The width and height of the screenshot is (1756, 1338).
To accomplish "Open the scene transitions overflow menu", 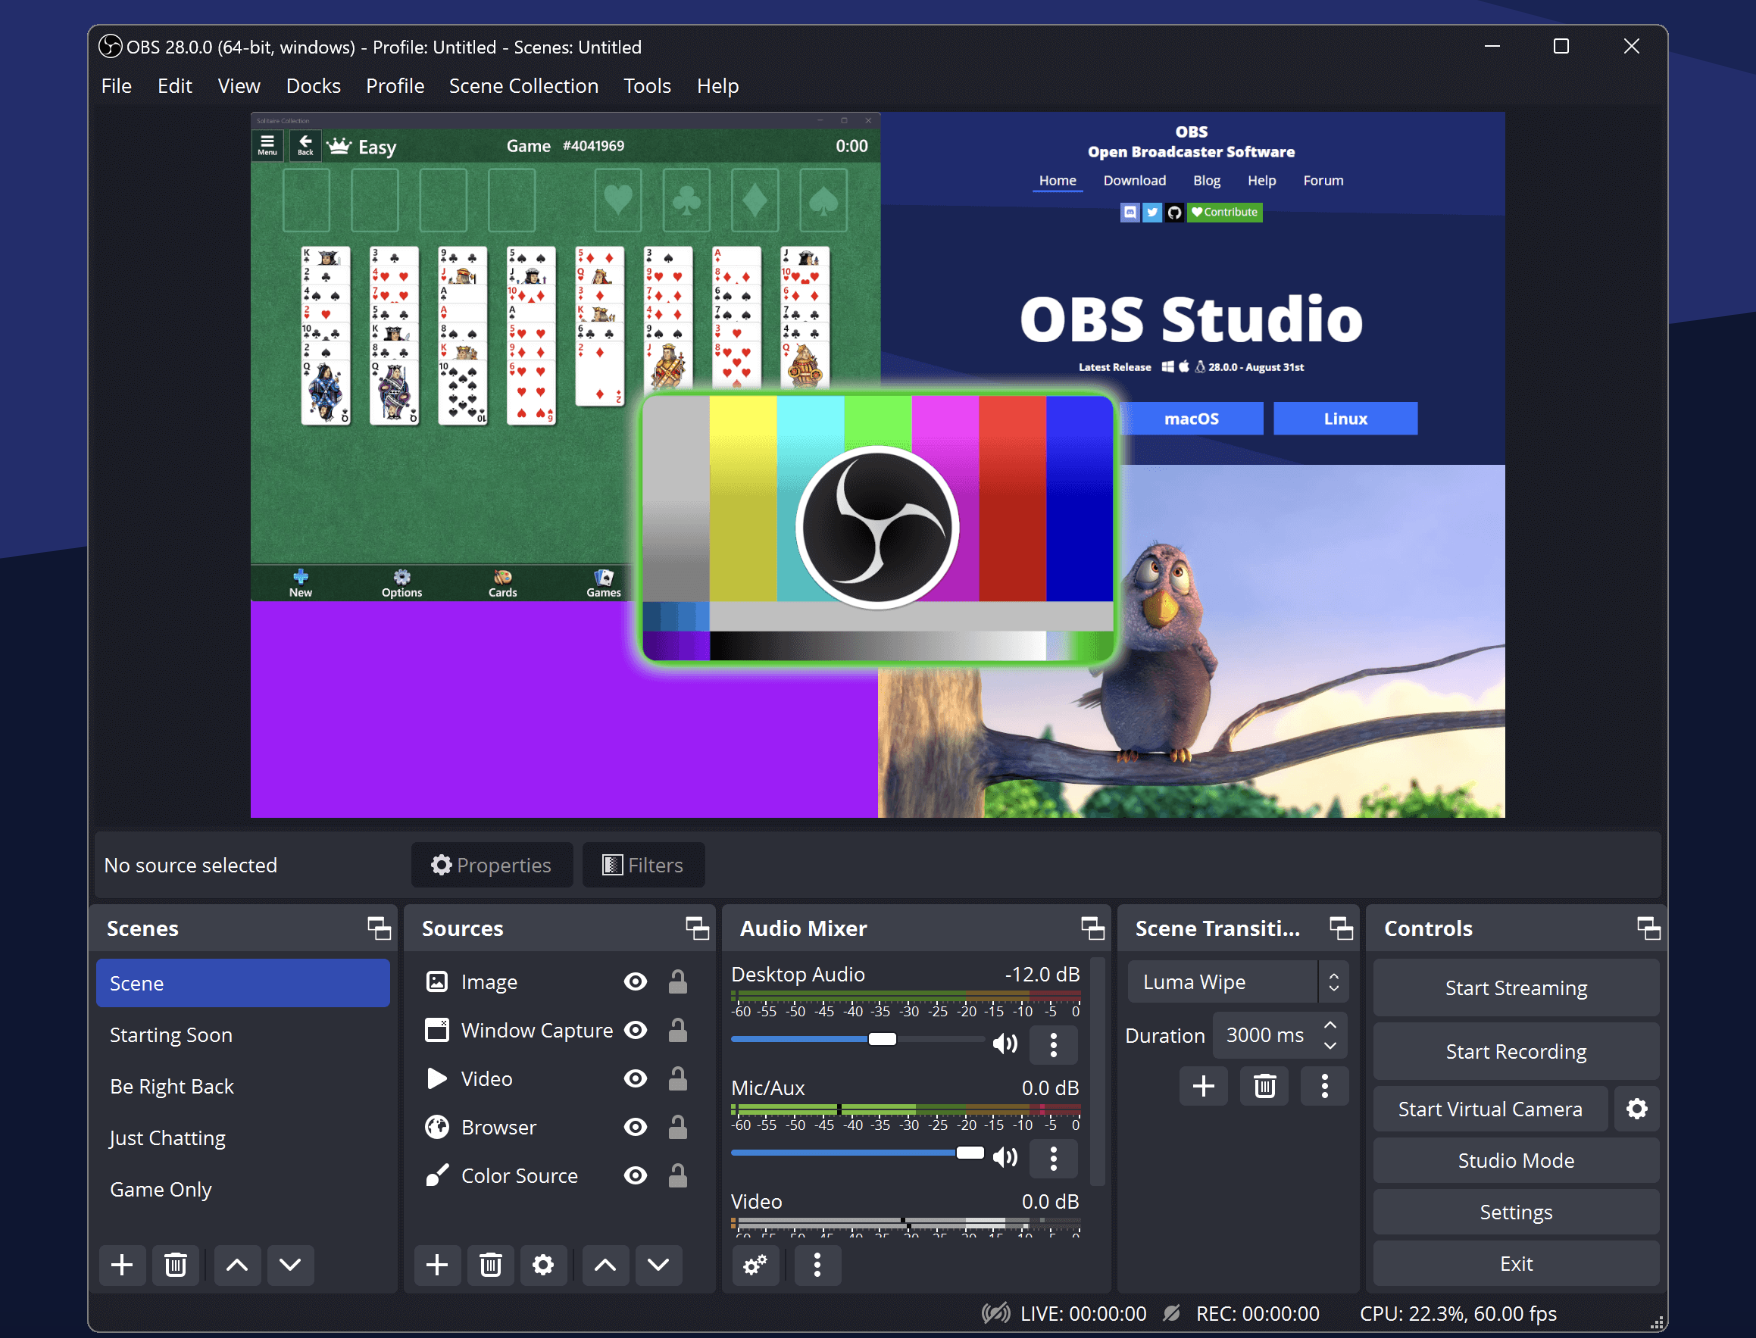I will (1325, 1086).
